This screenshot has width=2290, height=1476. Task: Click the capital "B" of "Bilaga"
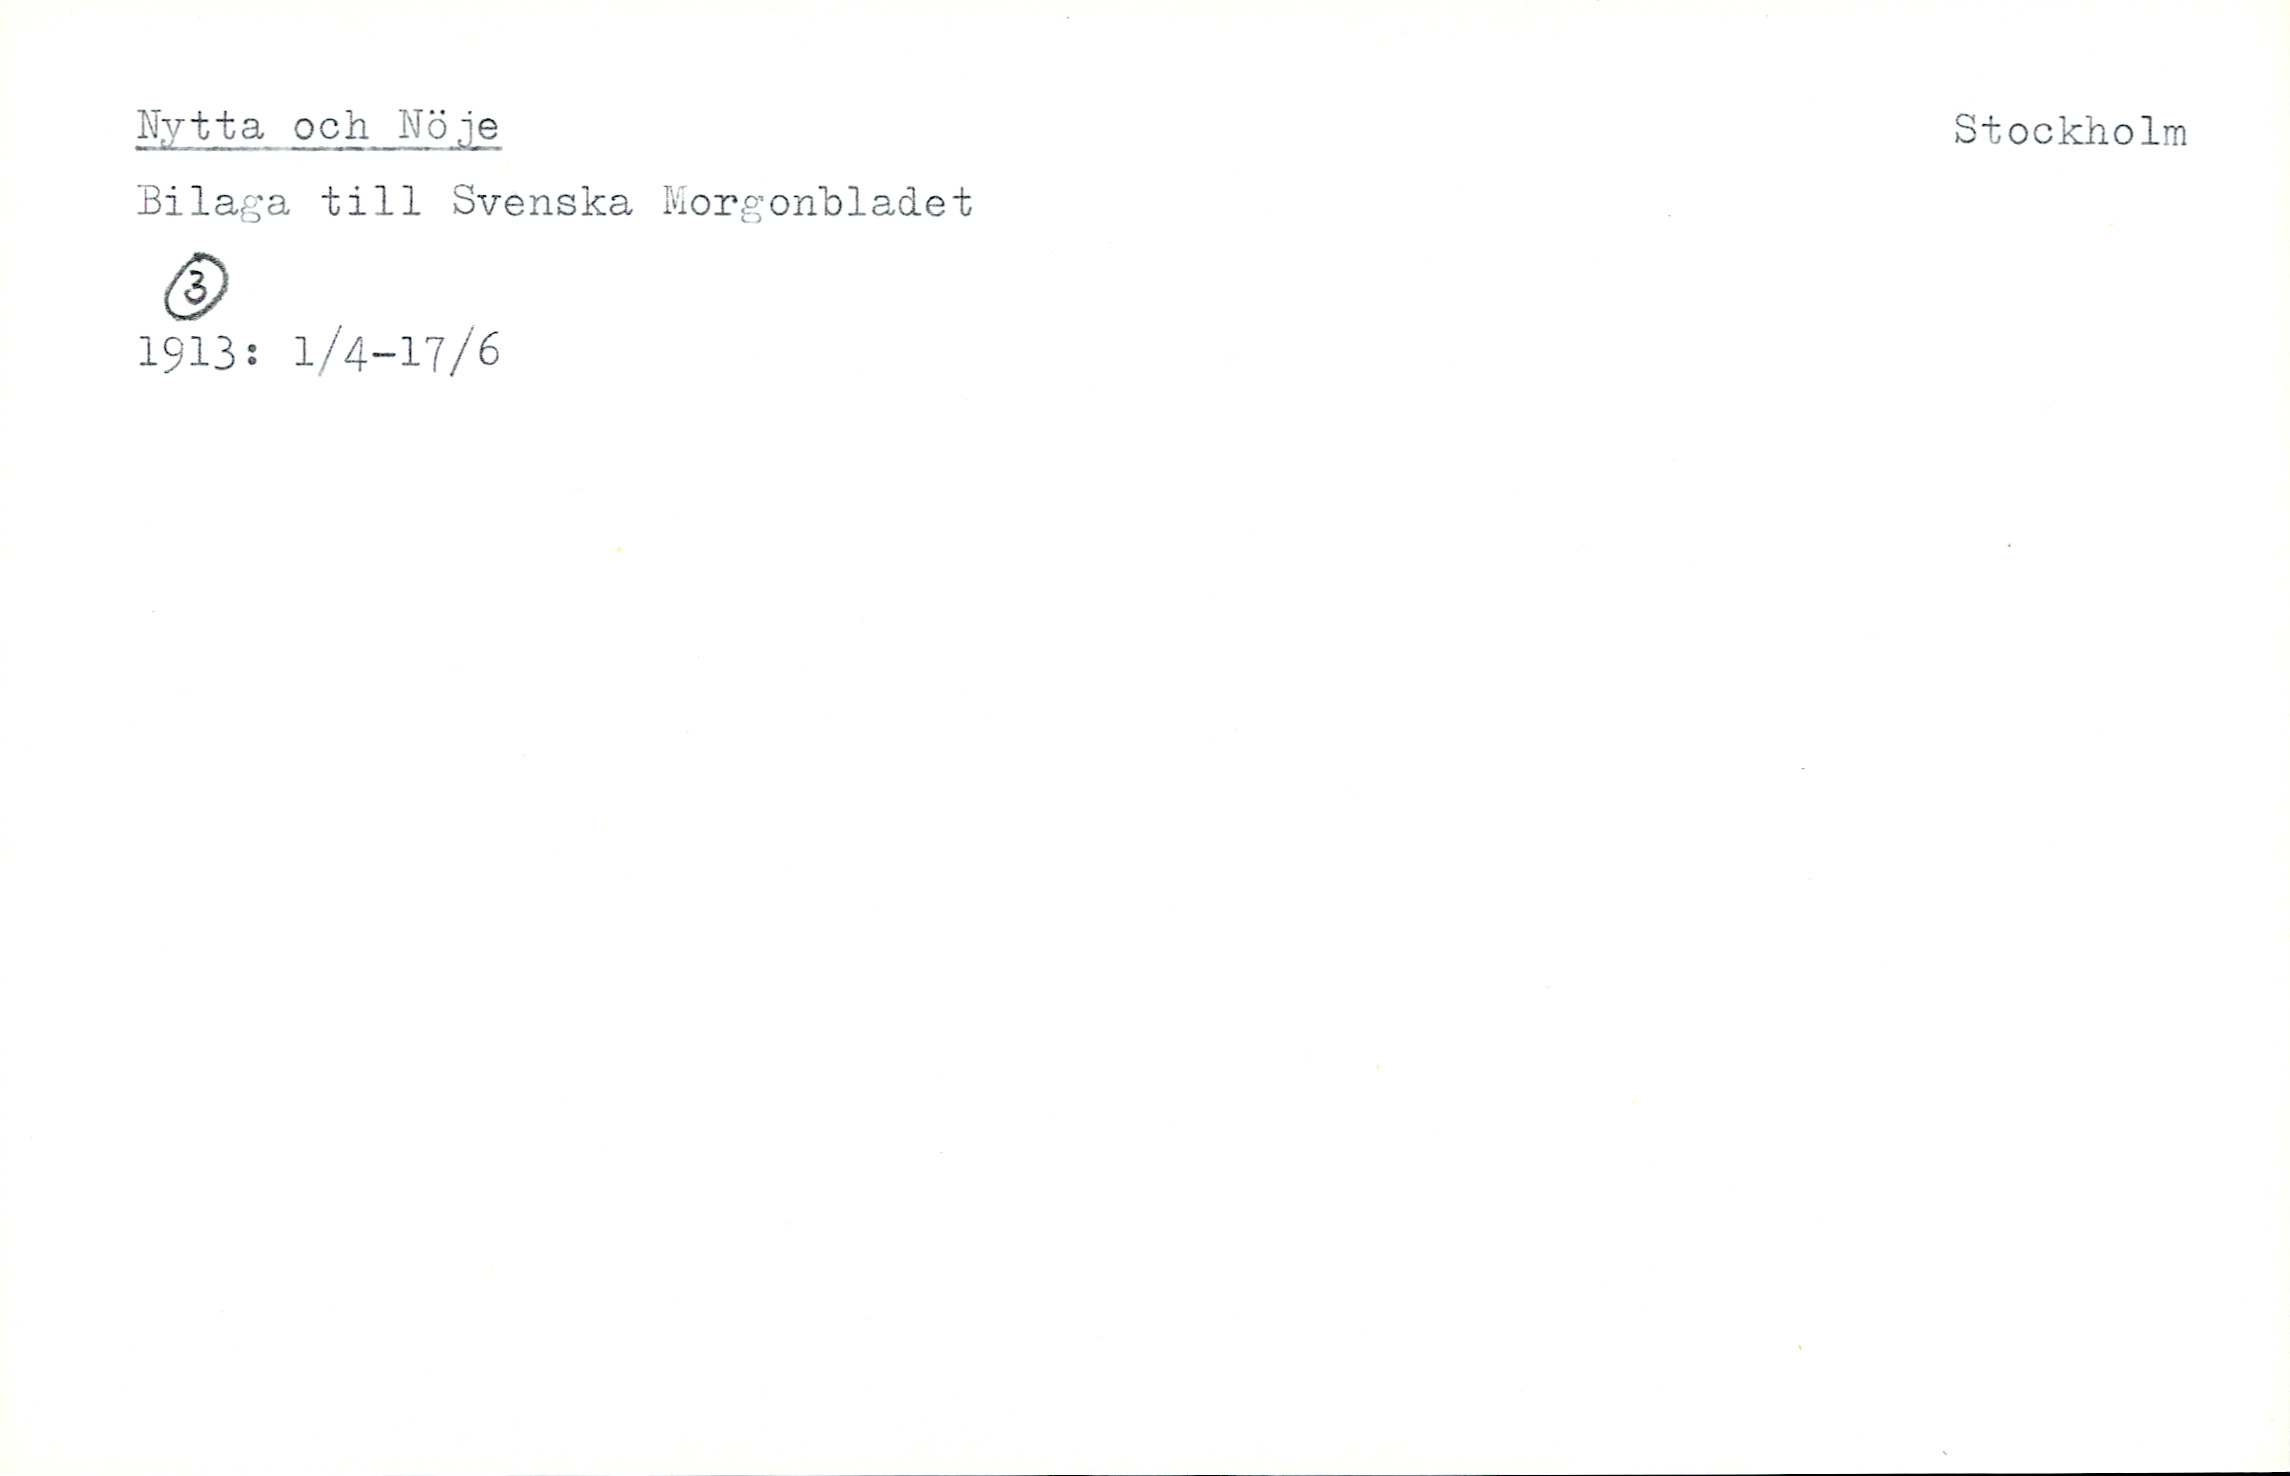click(x=149, y=202)
